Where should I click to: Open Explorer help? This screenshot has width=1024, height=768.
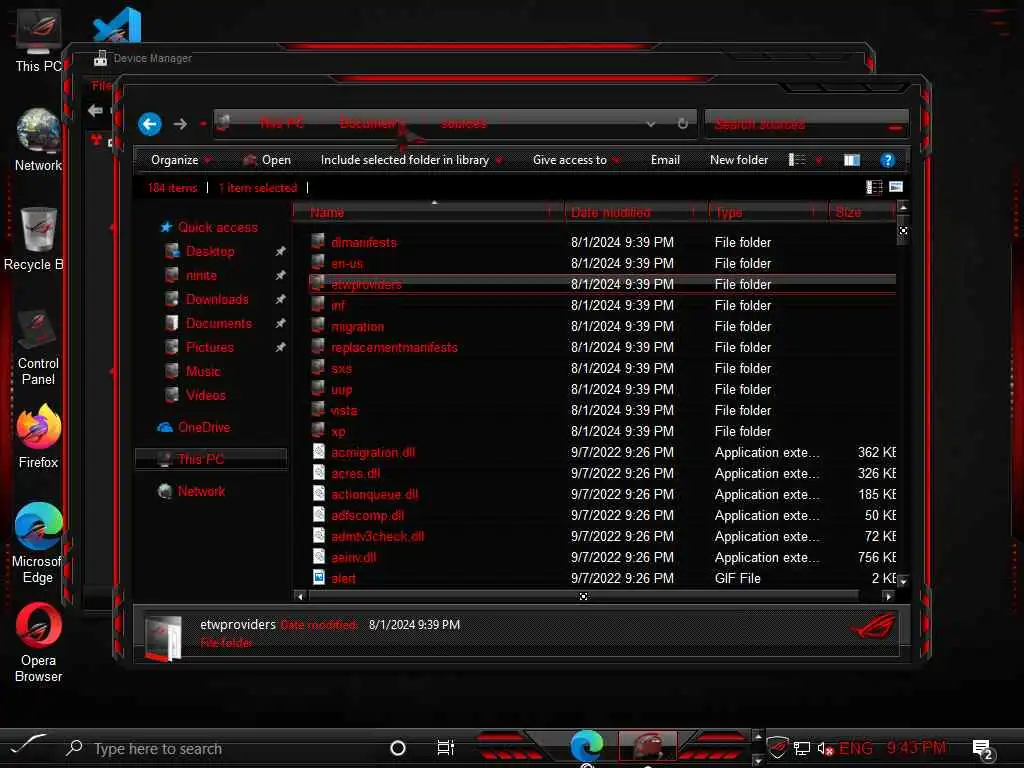tap(887, 160)
